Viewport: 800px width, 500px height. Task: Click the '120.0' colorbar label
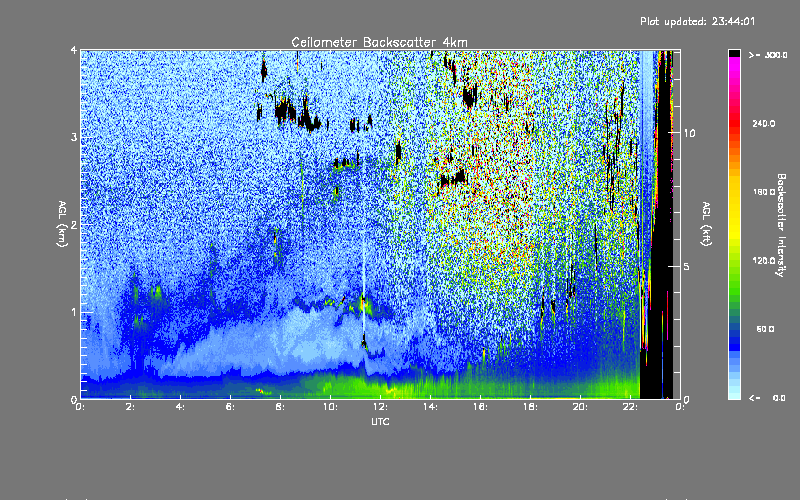(x=764, y=261)
